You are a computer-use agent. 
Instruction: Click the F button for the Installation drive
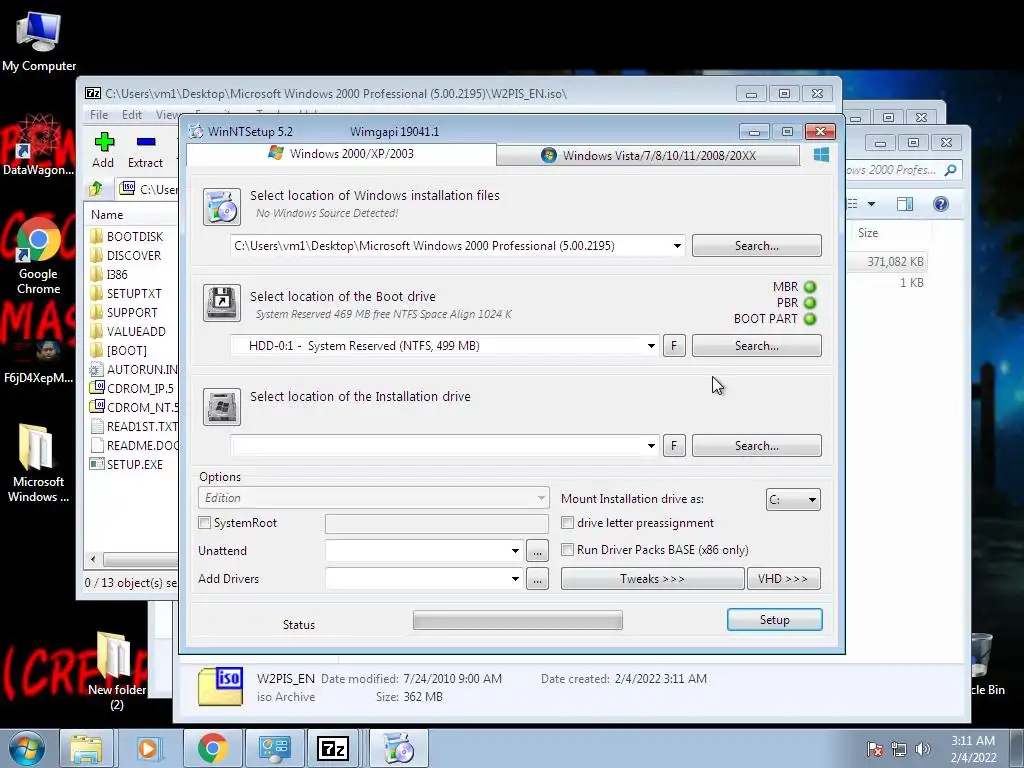click(674, 446)
